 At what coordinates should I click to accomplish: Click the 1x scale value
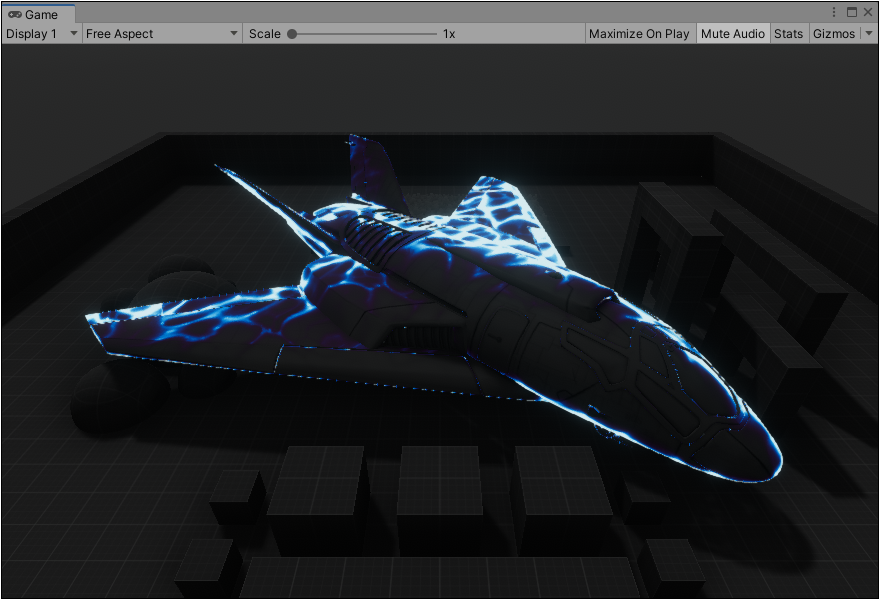click(x=449, y=34)
